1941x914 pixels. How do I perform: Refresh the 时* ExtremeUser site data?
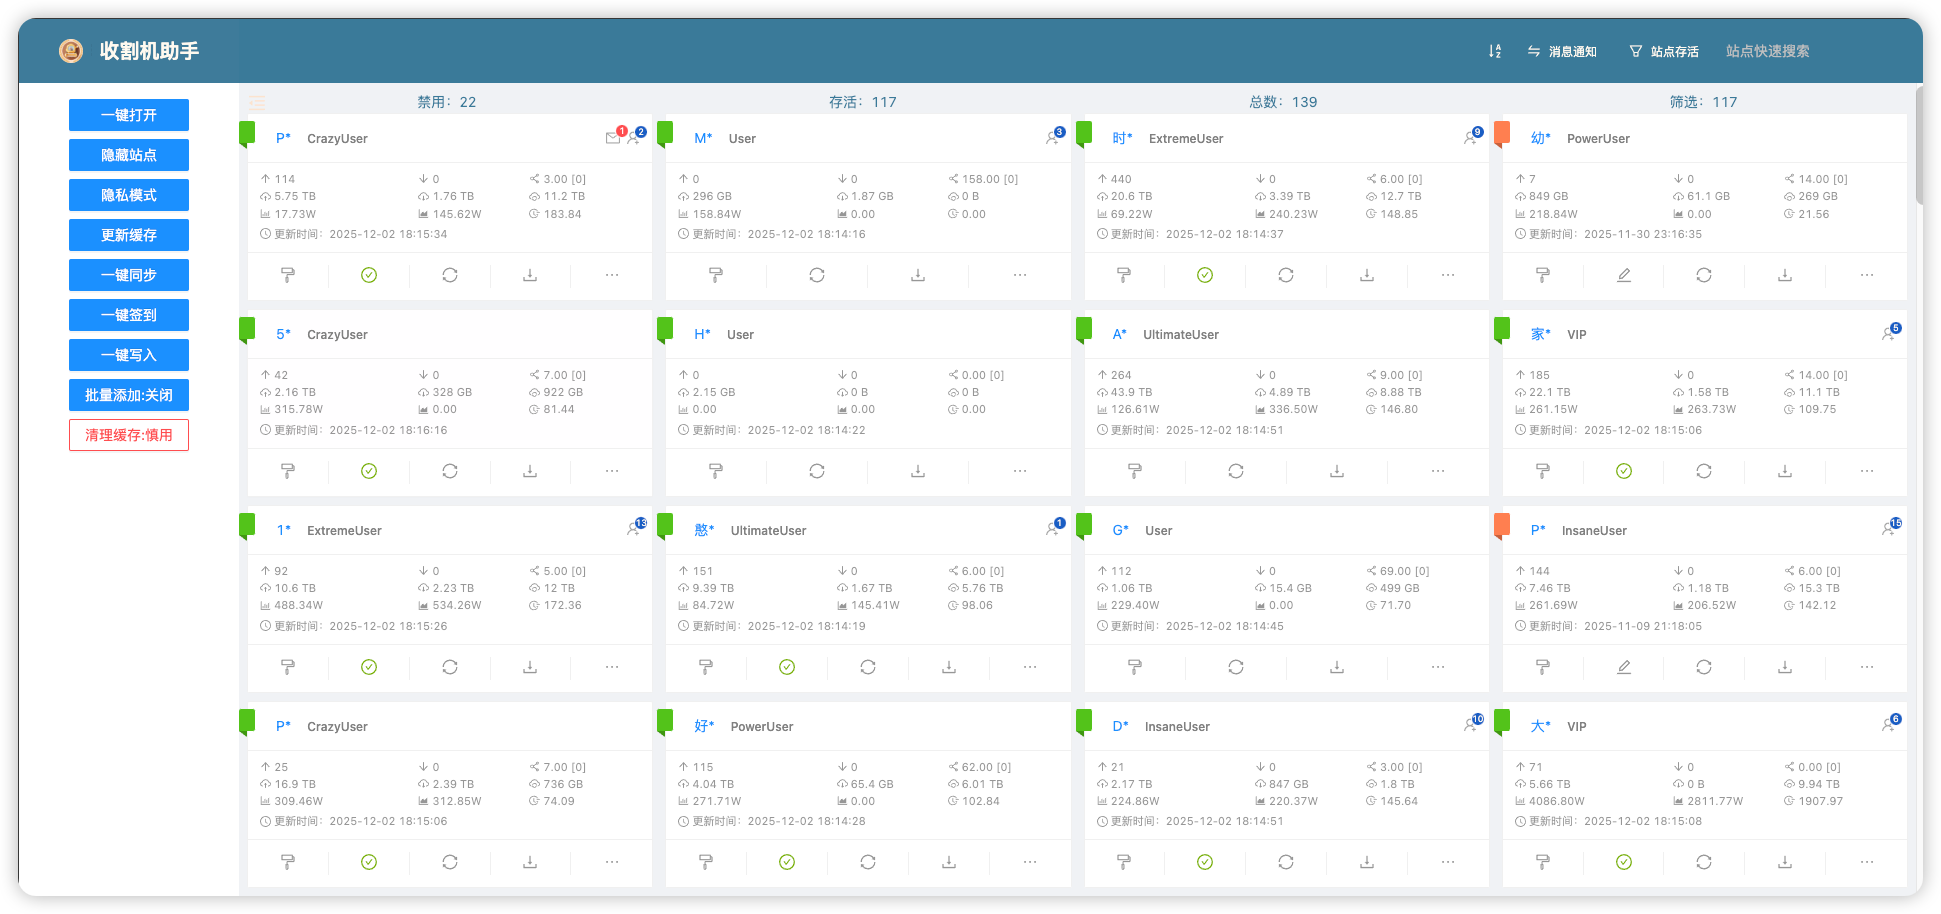[1285, 275]
